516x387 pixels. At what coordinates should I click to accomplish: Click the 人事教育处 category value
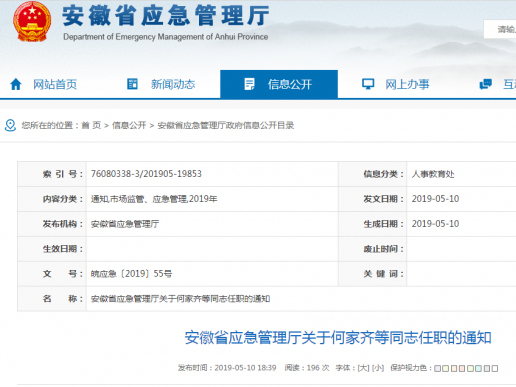433,174
